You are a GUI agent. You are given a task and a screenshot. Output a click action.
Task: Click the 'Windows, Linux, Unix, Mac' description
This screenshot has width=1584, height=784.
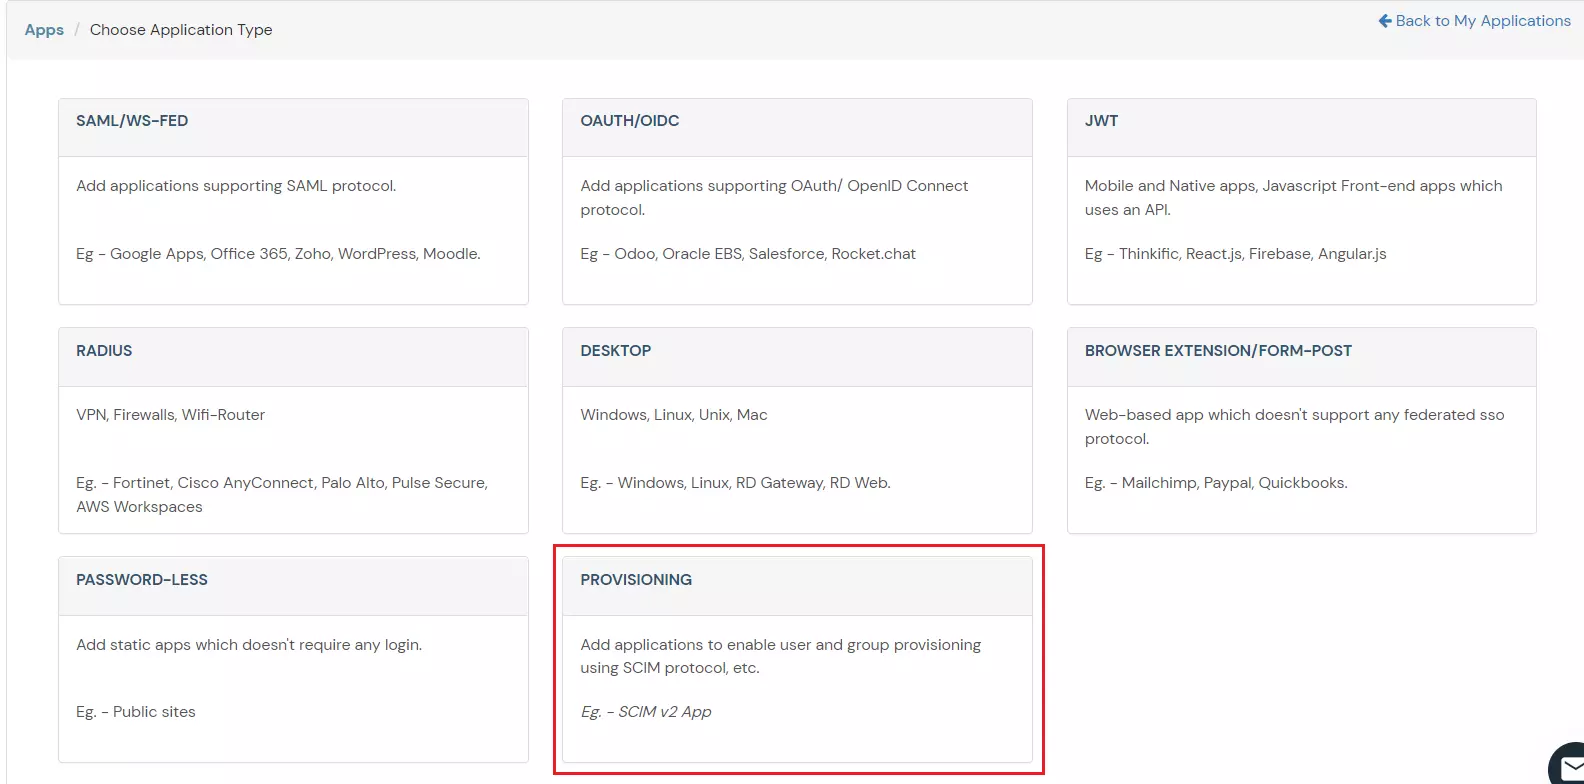pos(673,415)
